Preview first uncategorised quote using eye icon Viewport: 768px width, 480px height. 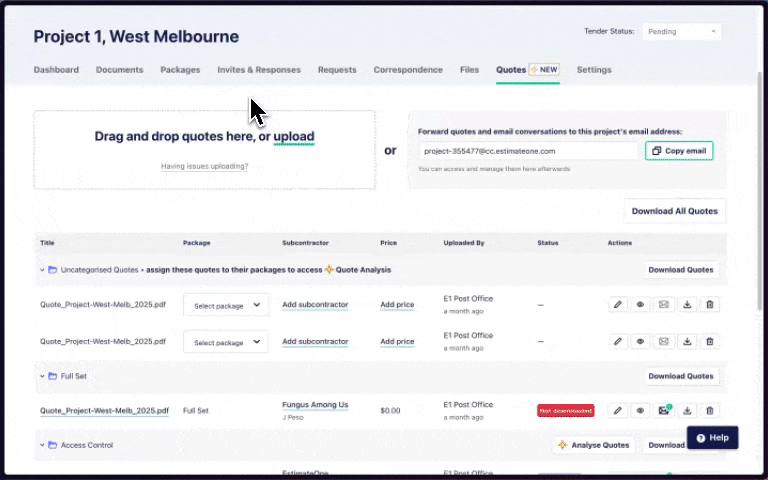click(641, 305)
